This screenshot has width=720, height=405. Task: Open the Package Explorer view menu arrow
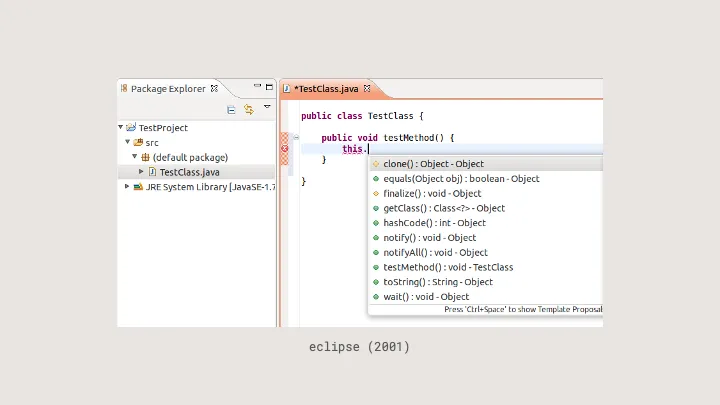(x=267, y=107)
